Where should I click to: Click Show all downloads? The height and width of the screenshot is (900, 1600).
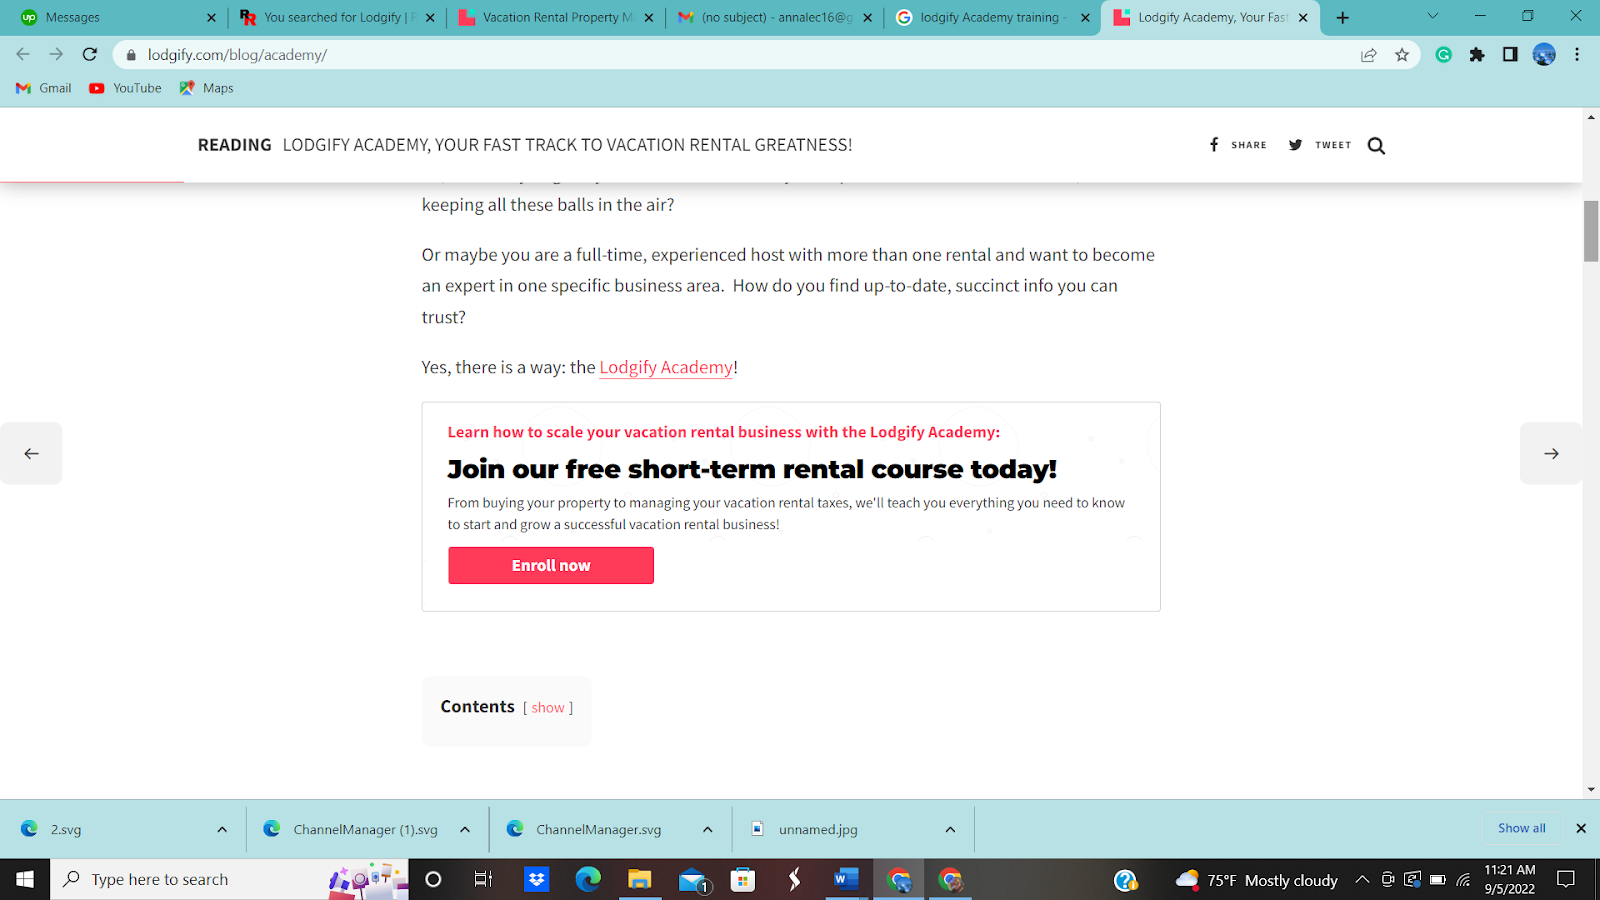pos(1521,828)
